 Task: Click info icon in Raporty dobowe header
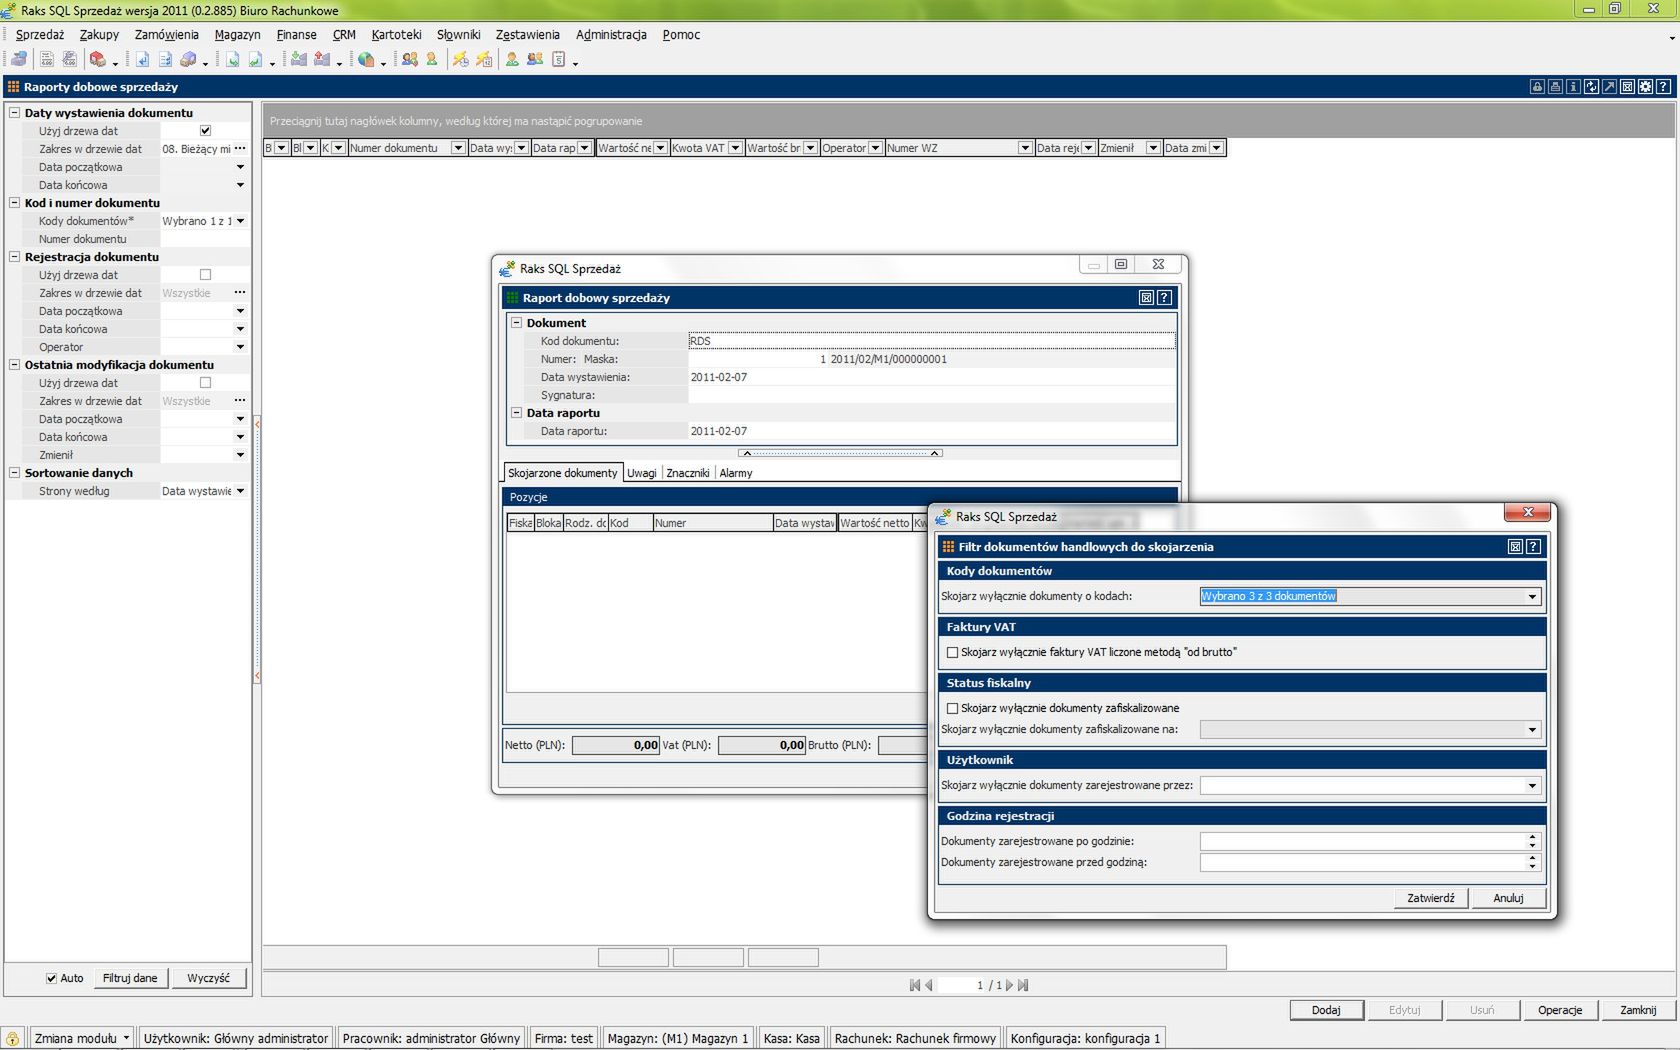click(1573, 87)
